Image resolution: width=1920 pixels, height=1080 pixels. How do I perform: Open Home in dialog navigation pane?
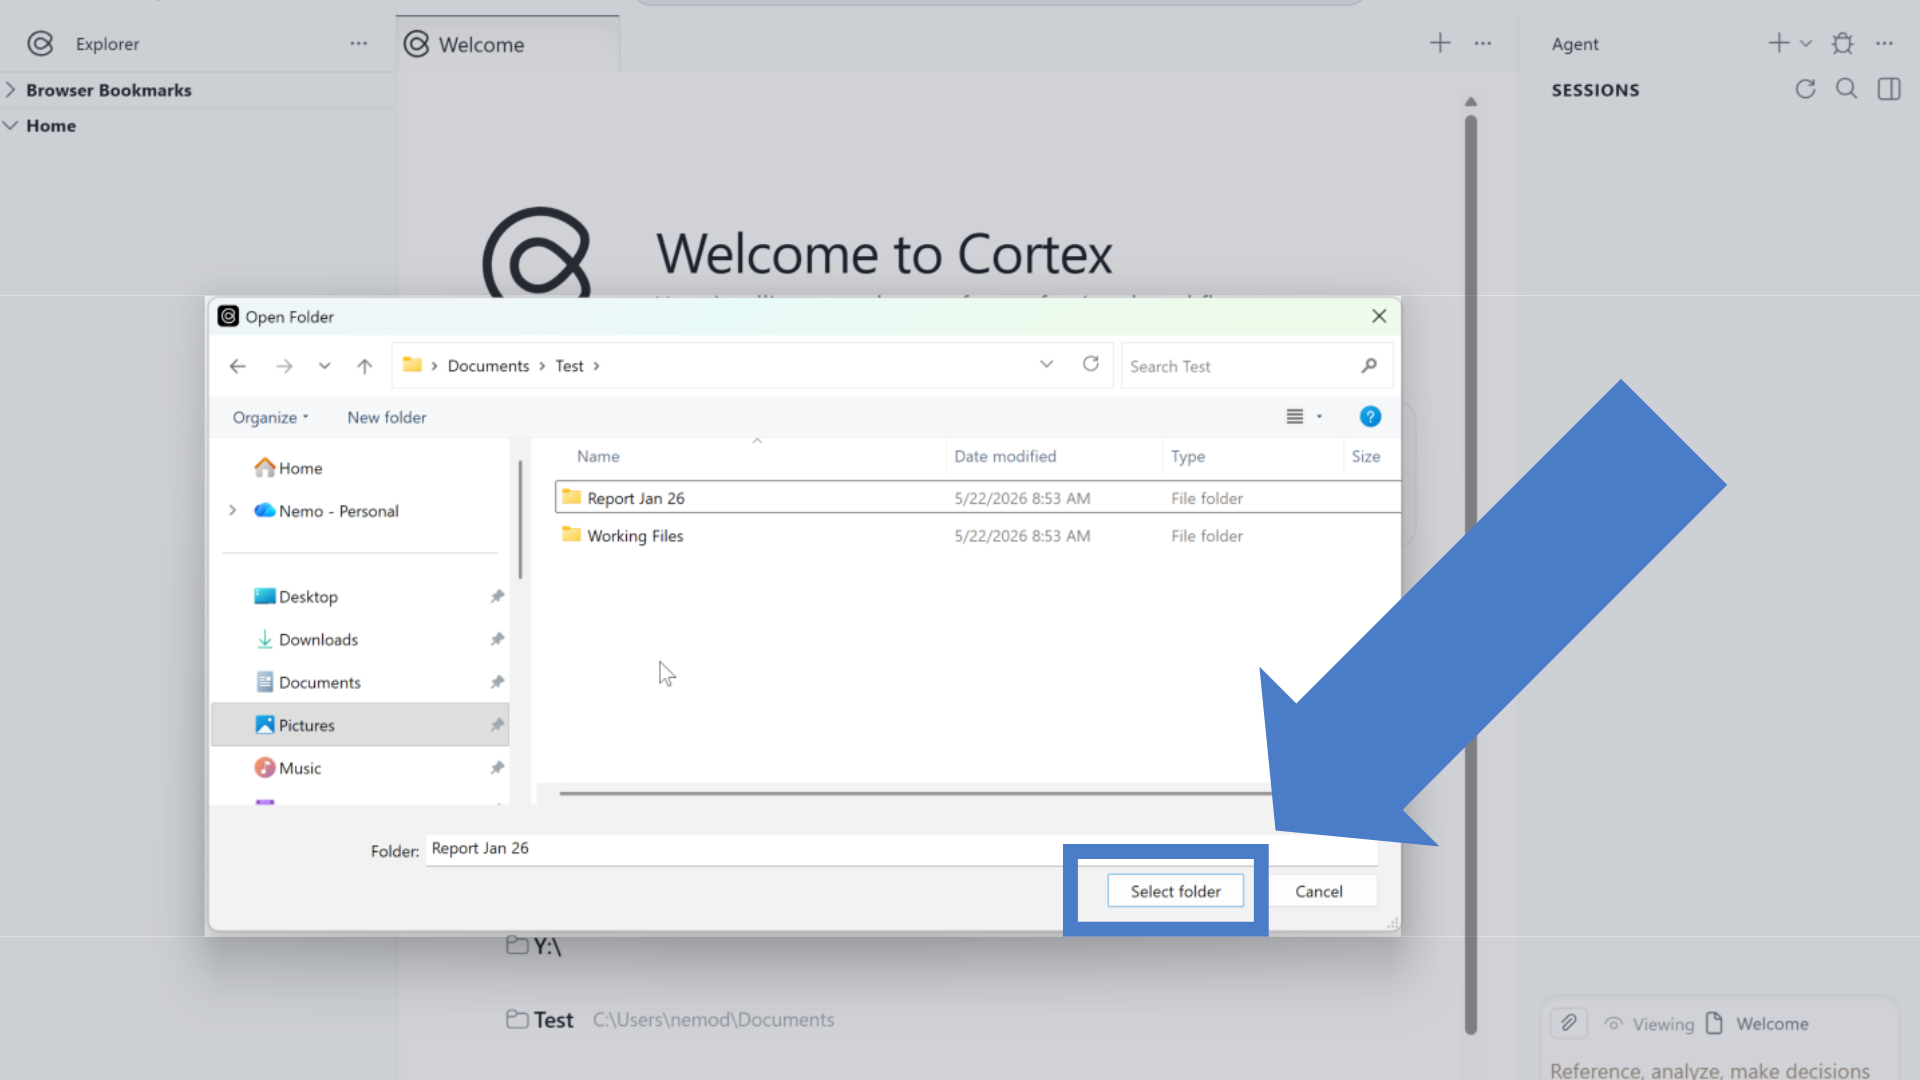tap(289, 468)
